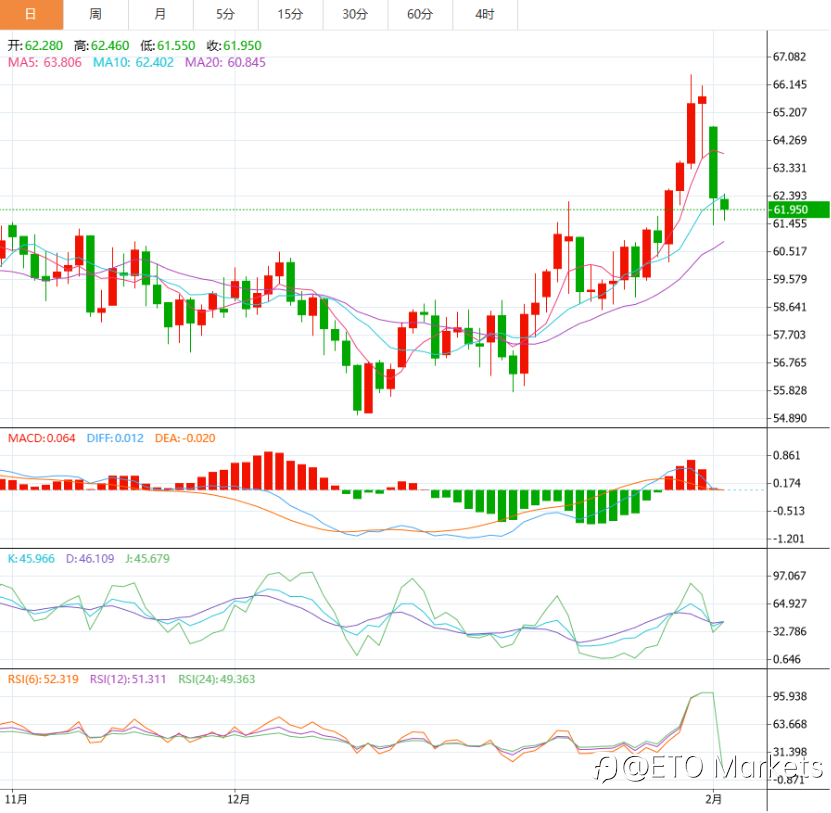Click the 58.641 price axis label
The width and height of the screenshot is (831, 813).
pyautogui.click(x=790, y=307)
